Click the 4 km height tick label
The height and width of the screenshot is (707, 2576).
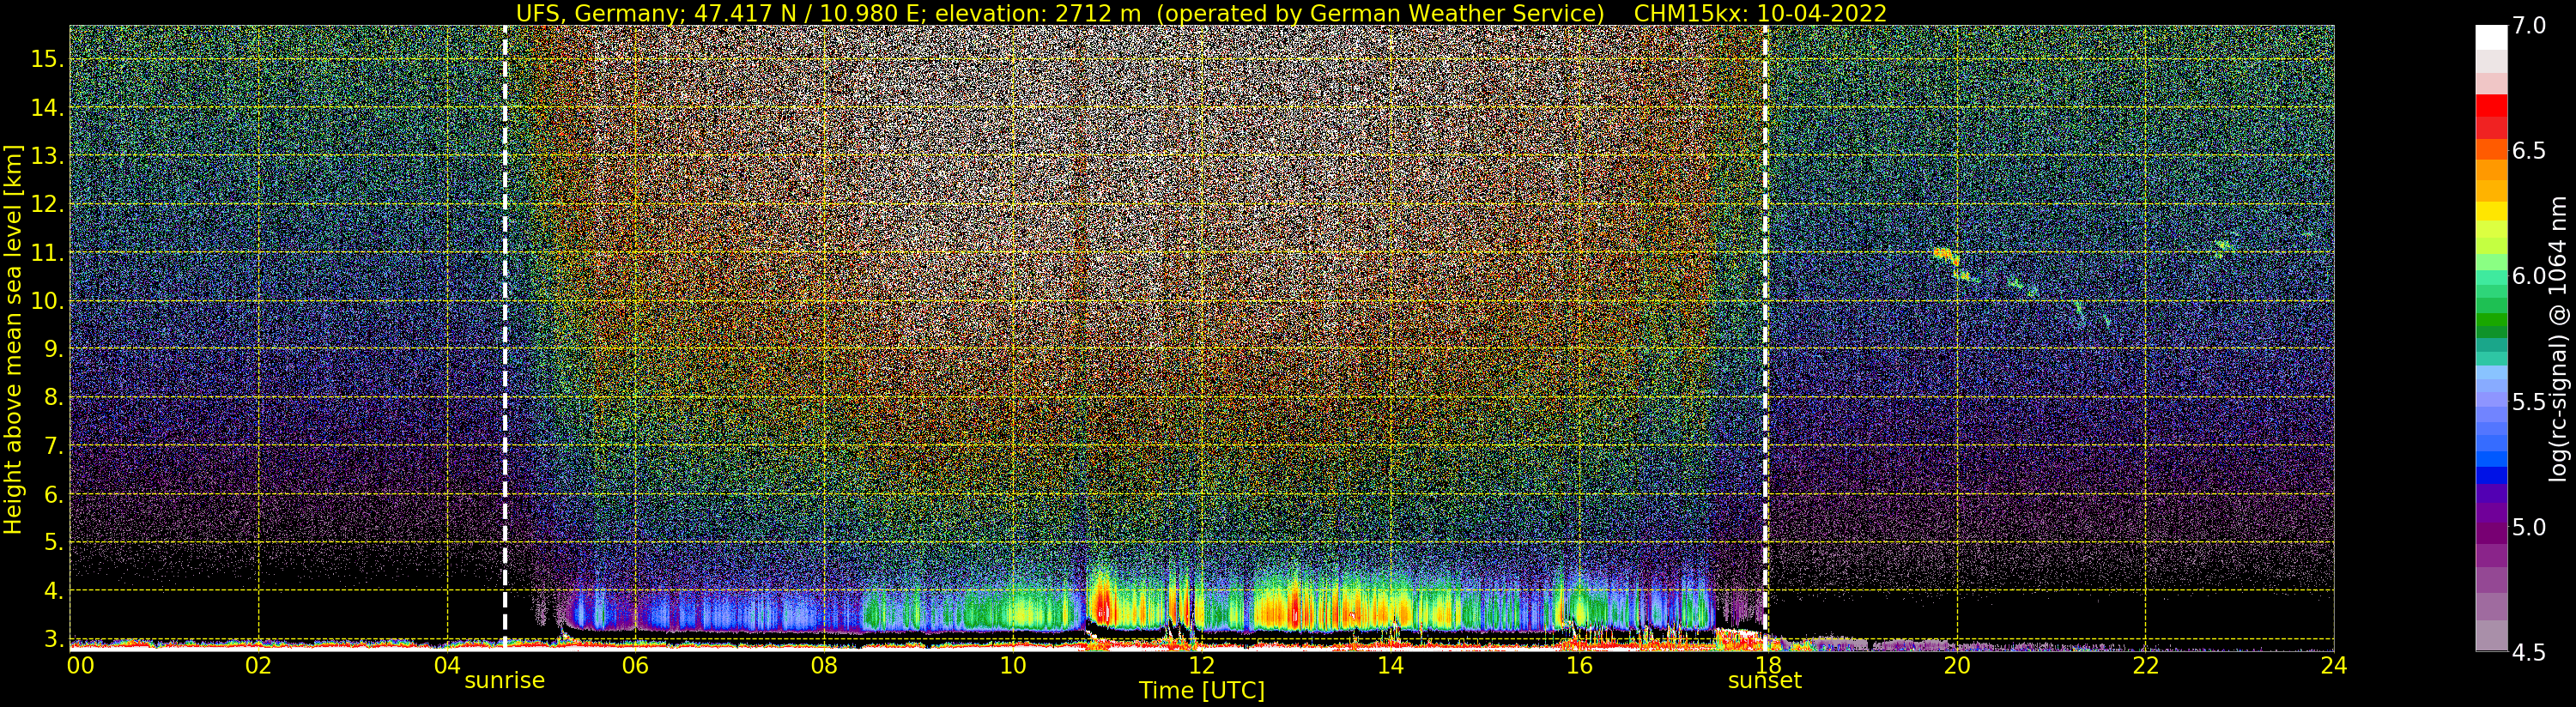click(52, 590)
